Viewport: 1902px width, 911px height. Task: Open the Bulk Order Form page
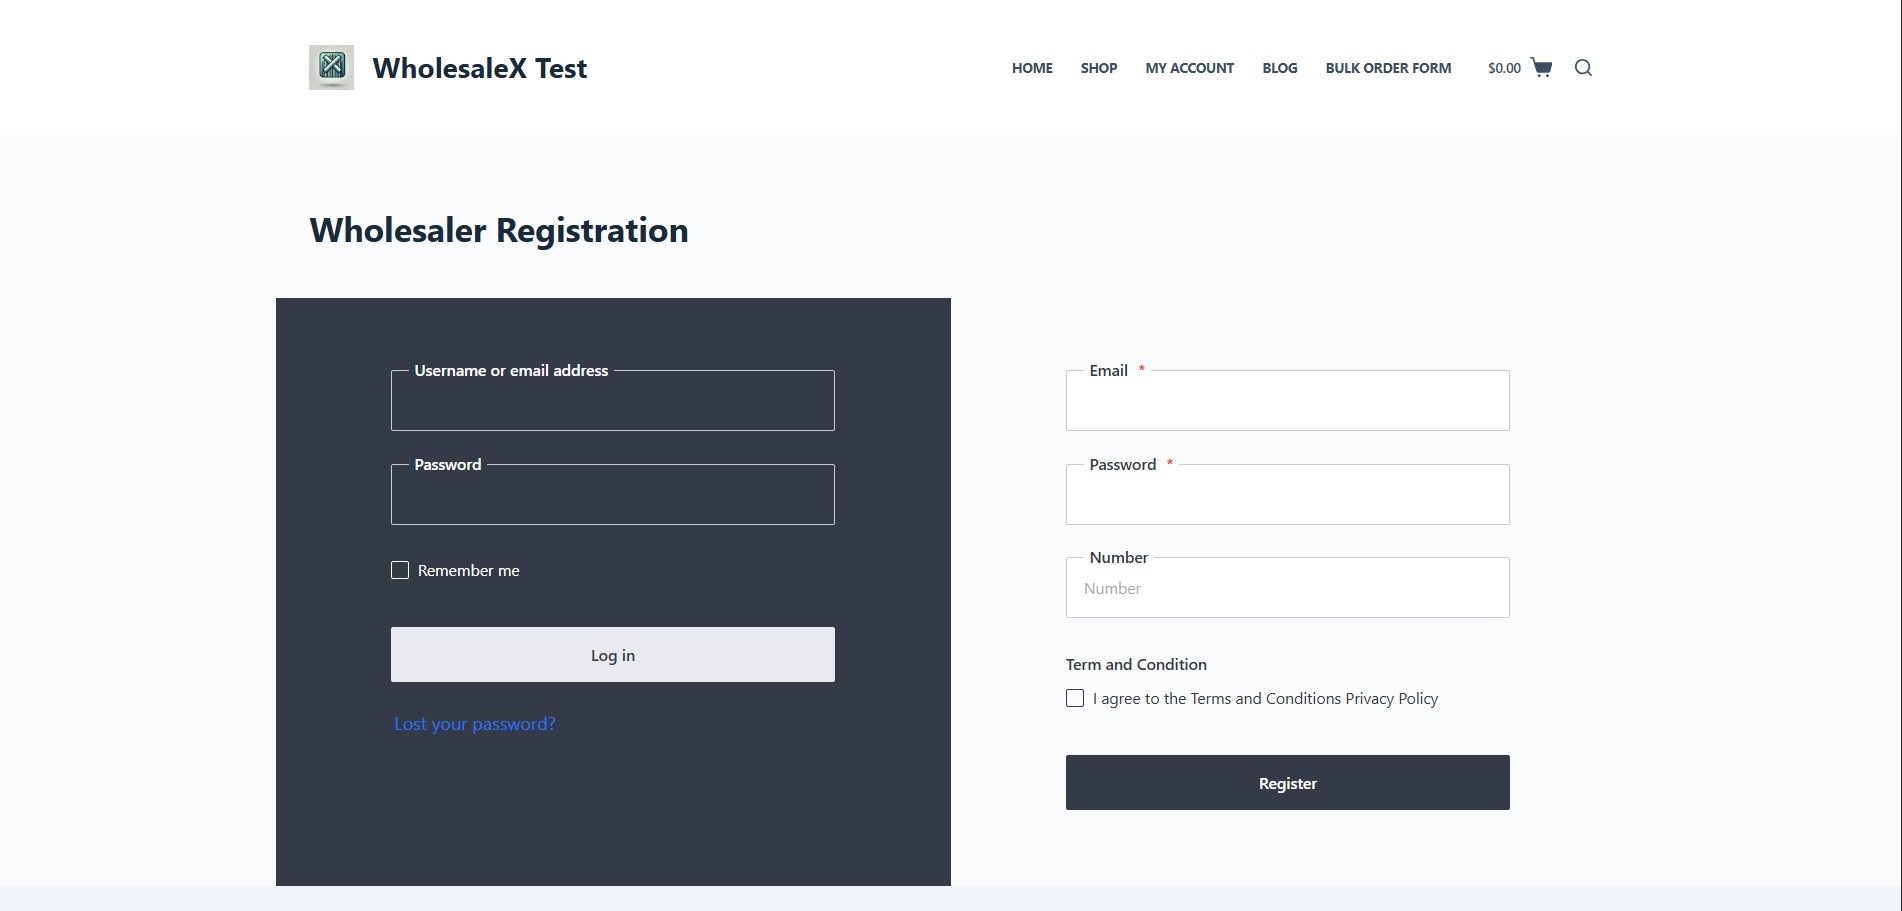pos(1388,68)
